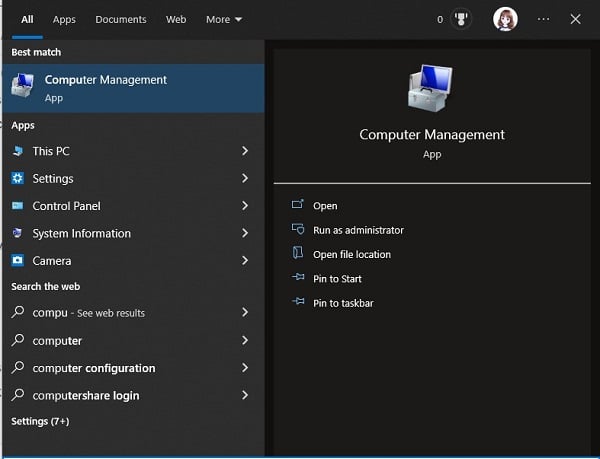
Task: Open the More filter dropdown
Action: click(x=224, y=19)
